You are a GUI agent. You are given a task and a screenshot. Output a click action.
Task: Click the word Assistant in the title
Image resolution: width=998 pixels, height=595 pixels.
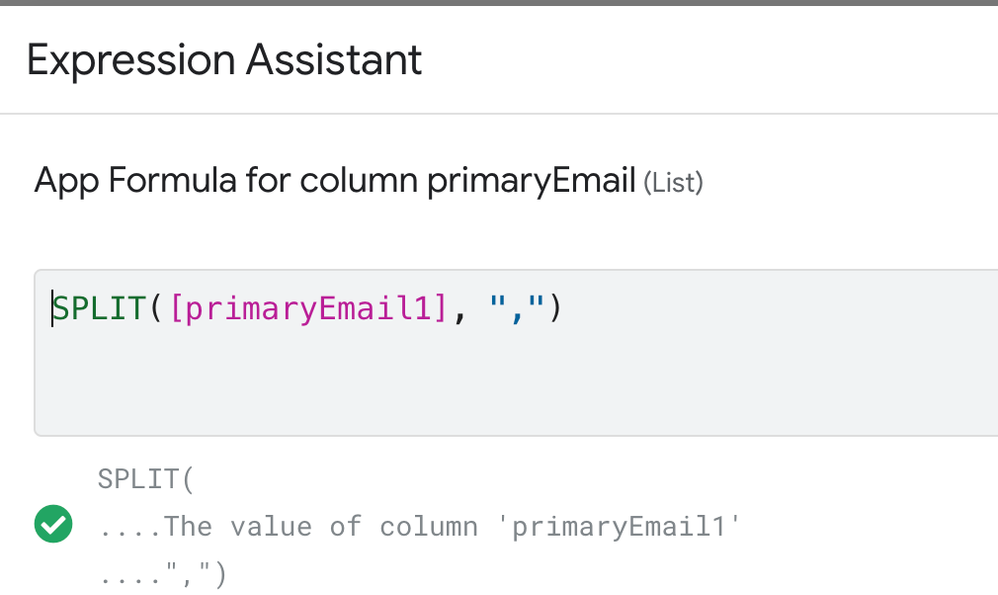pyautogui.click(x=334, y=60)
